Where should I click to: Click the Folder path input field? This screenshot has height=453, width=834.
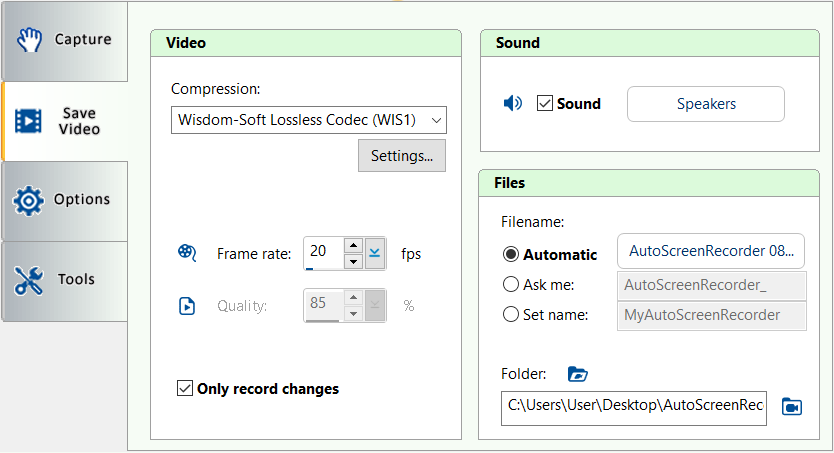click(x=634, y=405)
